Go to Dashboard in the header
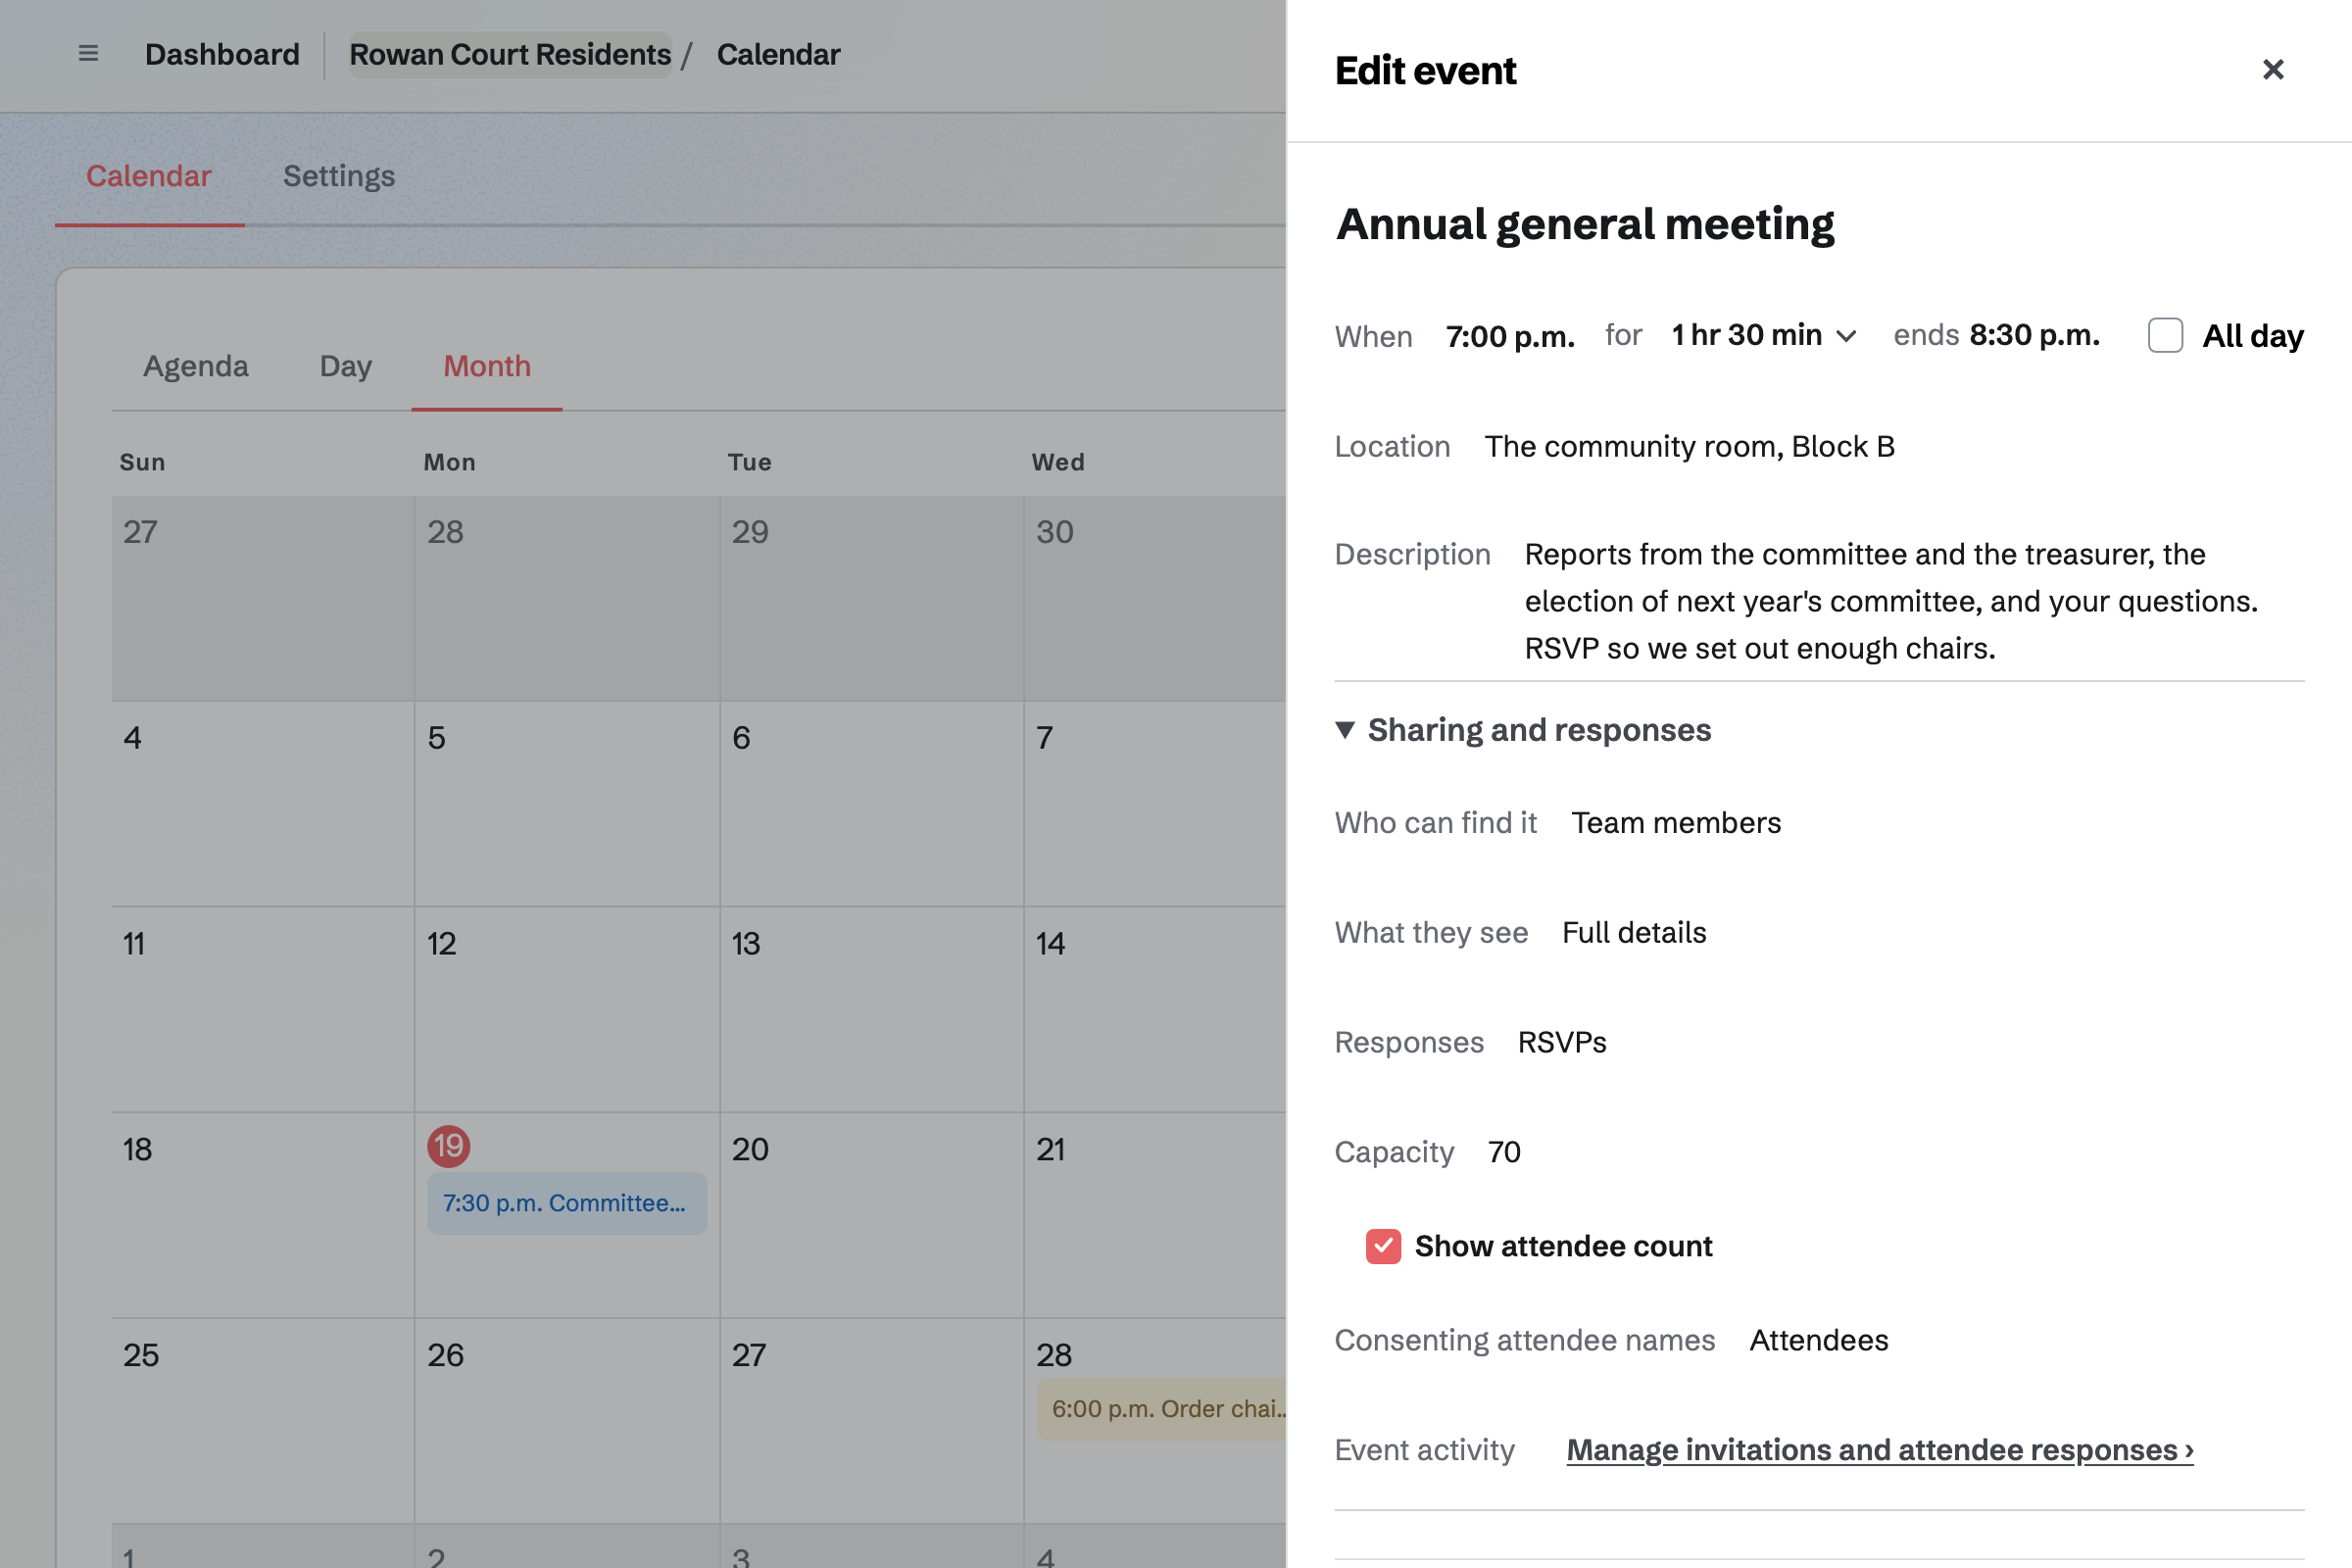The width and height of the screenshot is (2352, 1568). point(222,54)
